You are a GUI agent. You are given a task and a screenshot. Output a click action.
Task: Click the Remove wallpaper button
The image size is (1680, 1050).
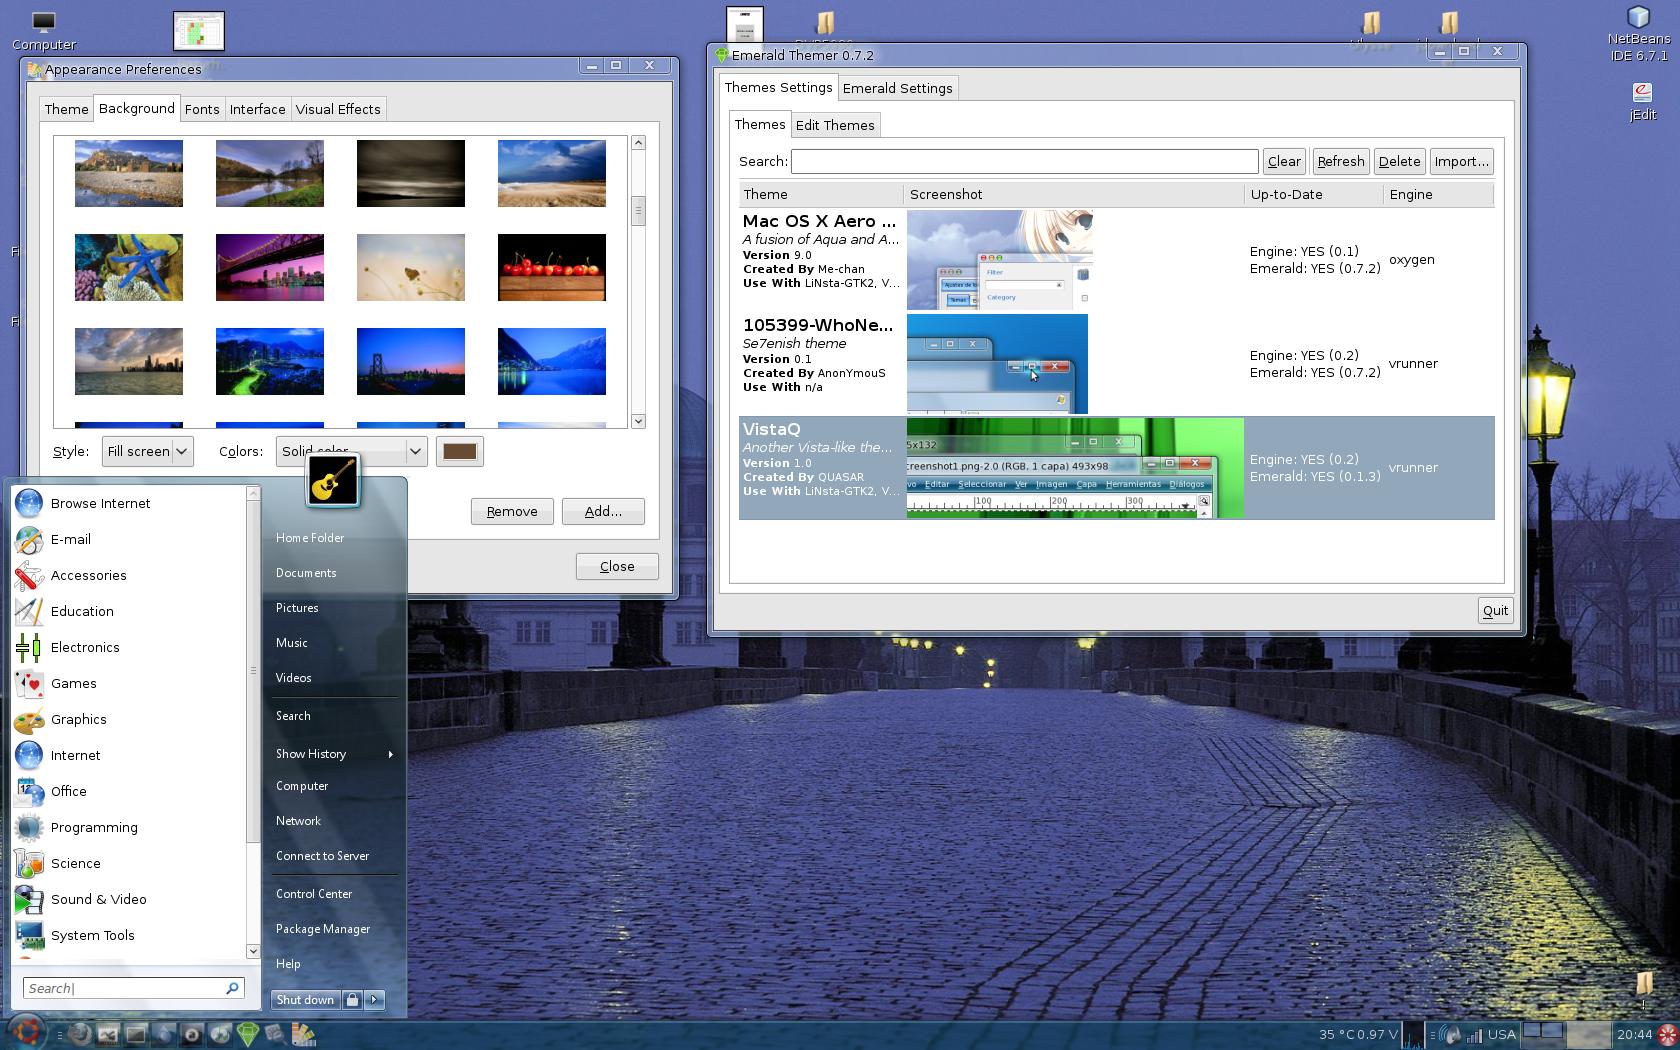coord(512,511)
